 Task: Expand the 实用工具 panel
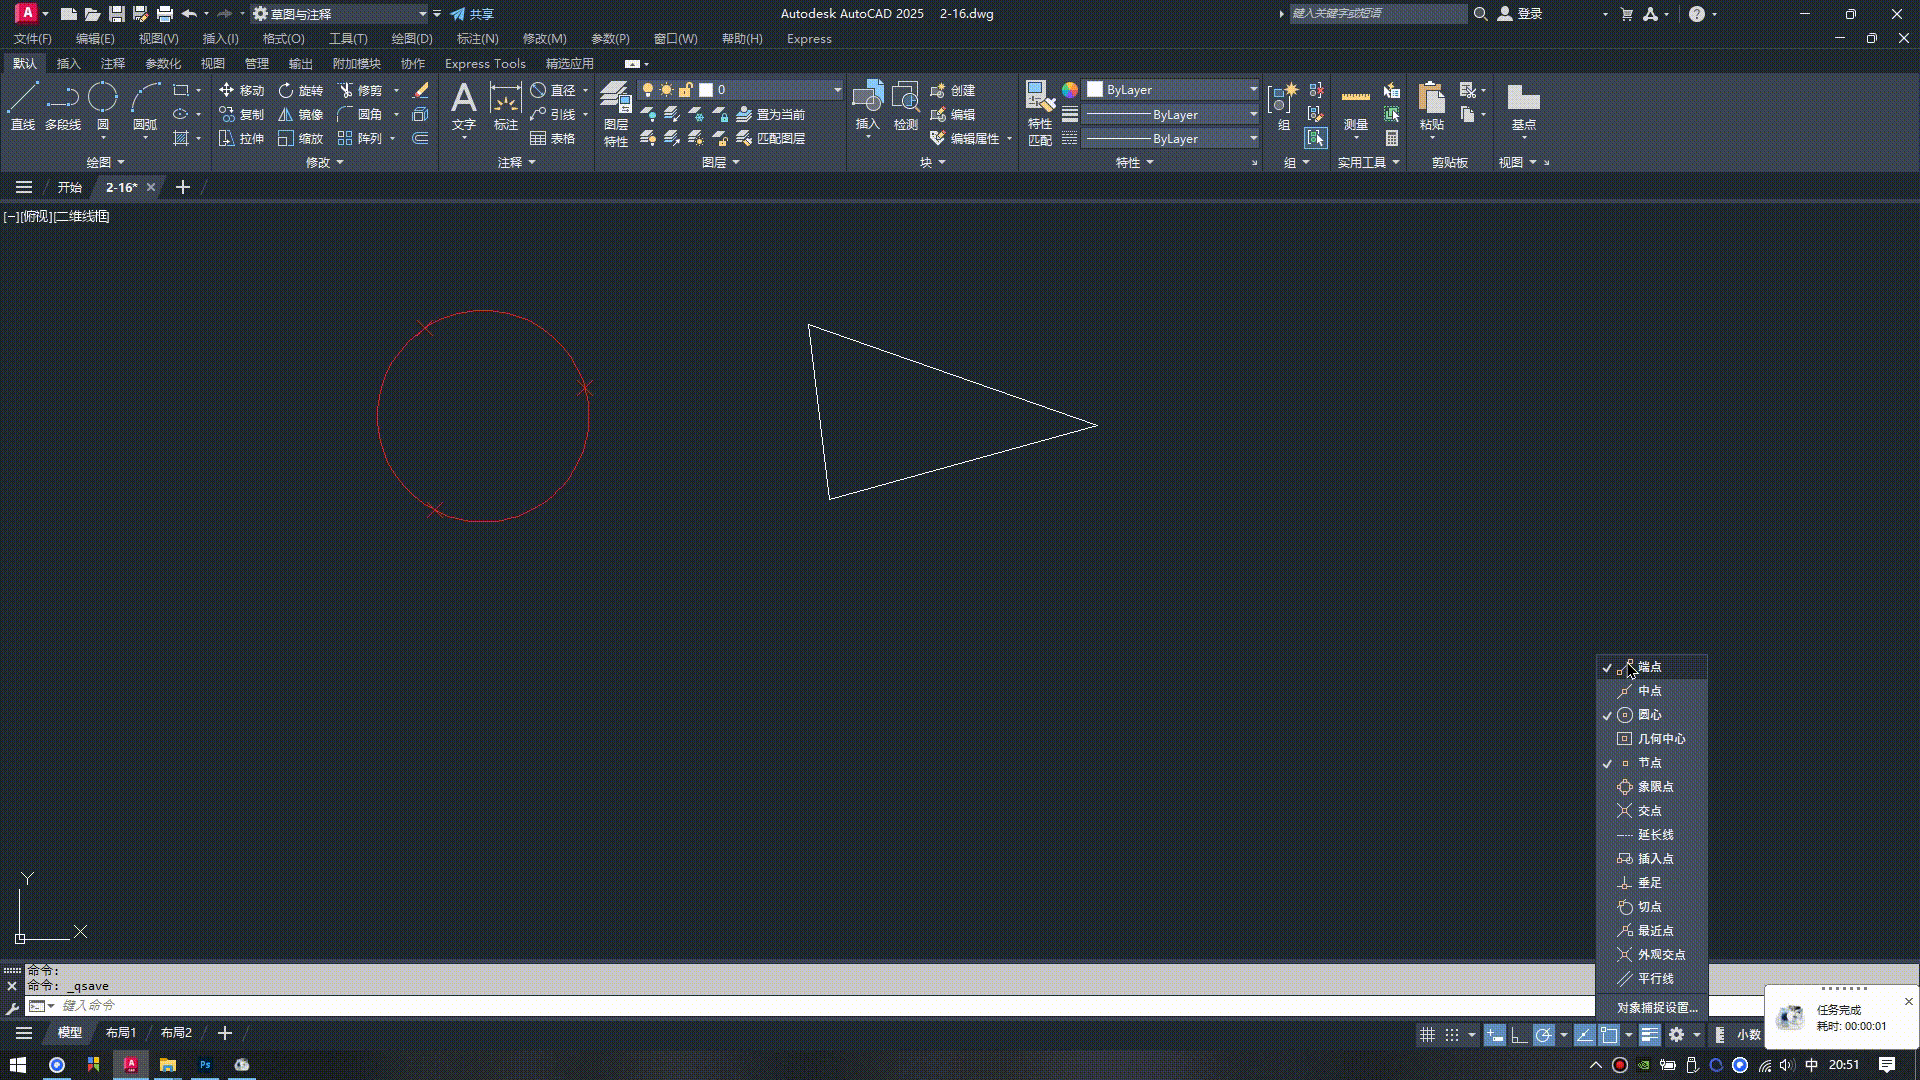point(1368,162)
